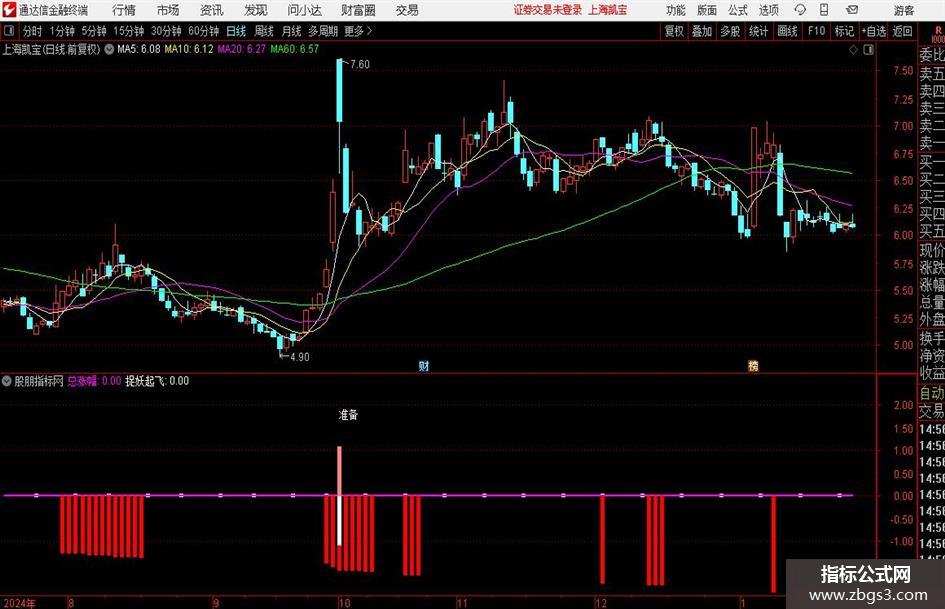Click the MA20: 6.27 label
This screenshot has height=609, width=945.
point(242,49)
